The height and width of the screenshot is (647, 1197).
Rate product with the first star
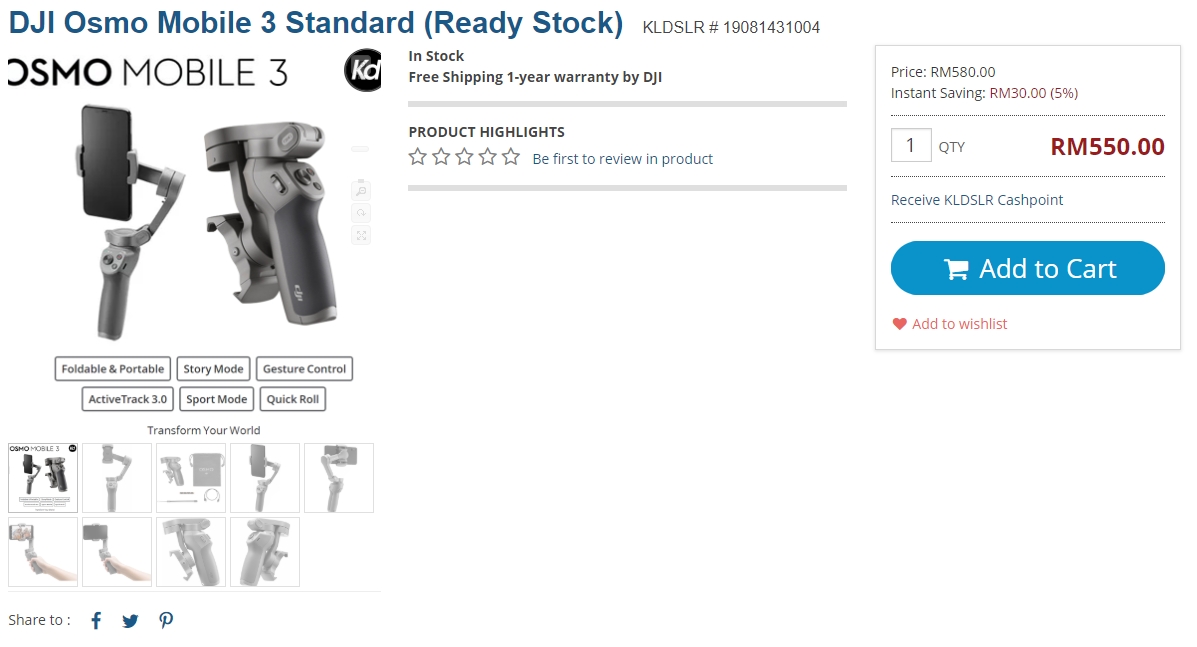[x=418, y=157]
